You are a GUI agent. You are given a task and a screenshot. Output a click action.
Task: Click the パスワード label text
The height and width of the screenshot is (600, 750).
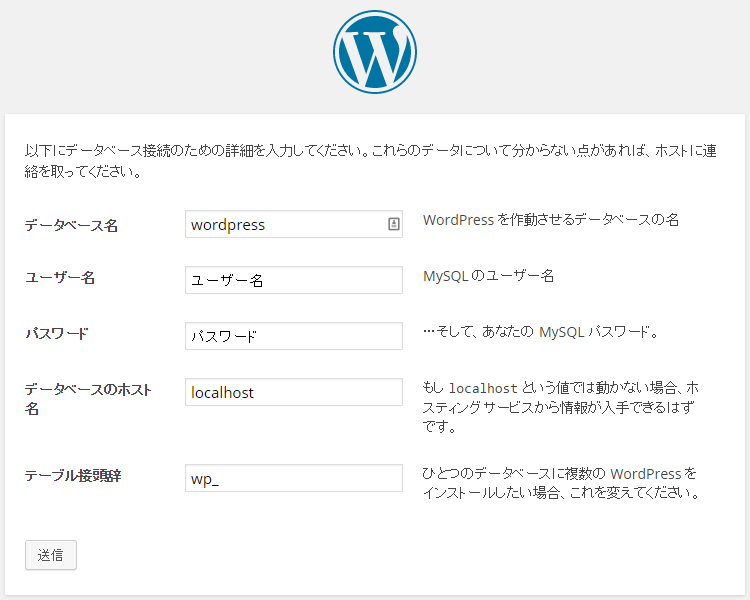coord(57,333)
